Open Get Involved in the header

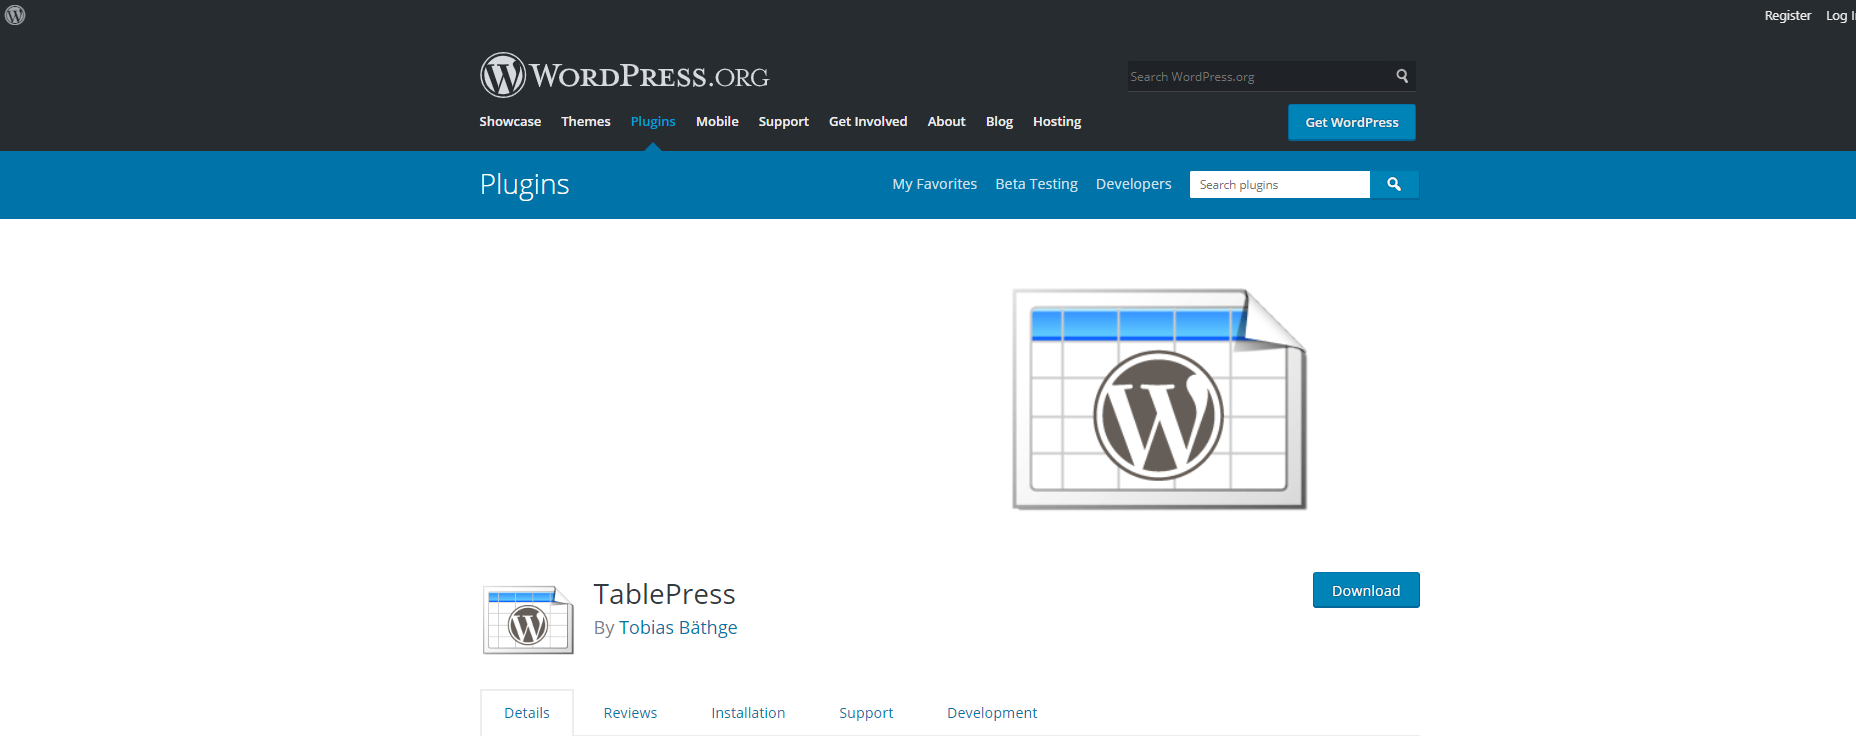[868, 122]
